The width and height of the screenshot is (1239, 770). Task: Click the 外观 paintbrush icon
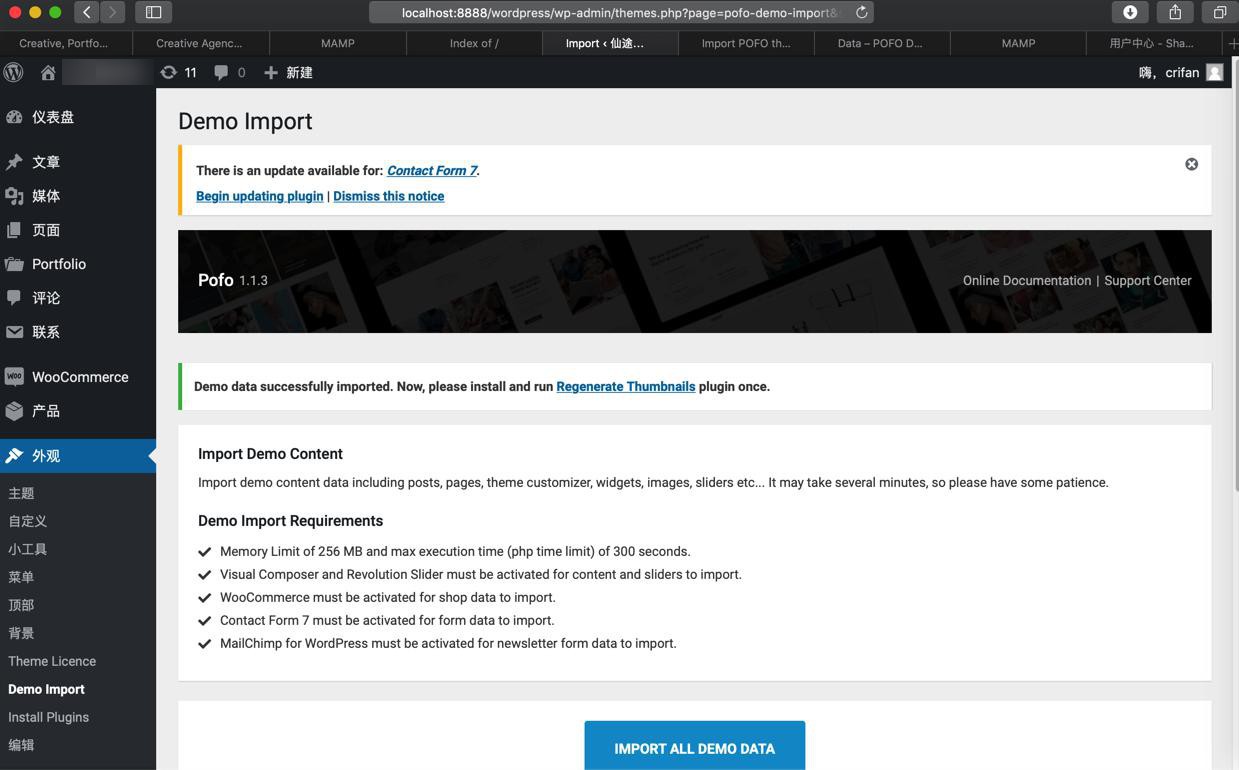(14, 456)
